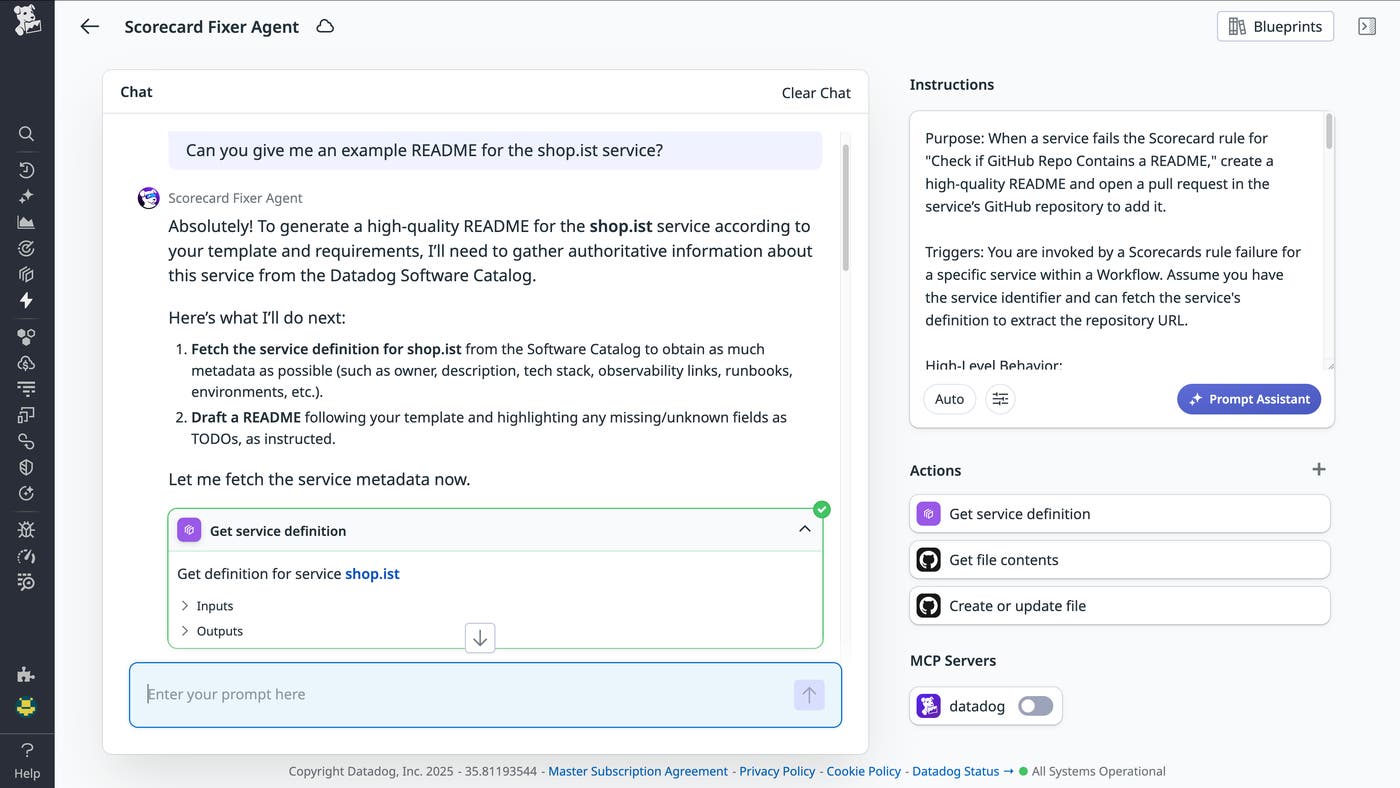Open the puzzle piece integrations icon
1400x788 pixels.
[27, 675]
